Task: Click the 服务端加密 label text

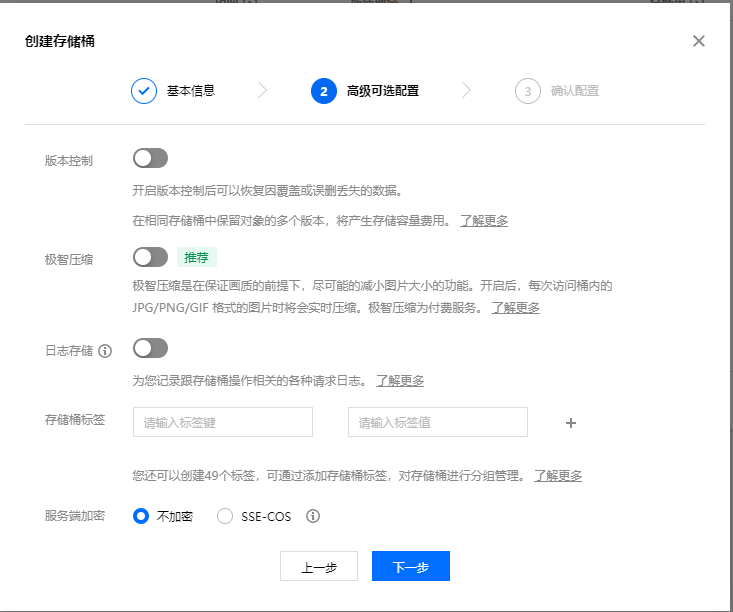Action: click(x=75, y=516)
